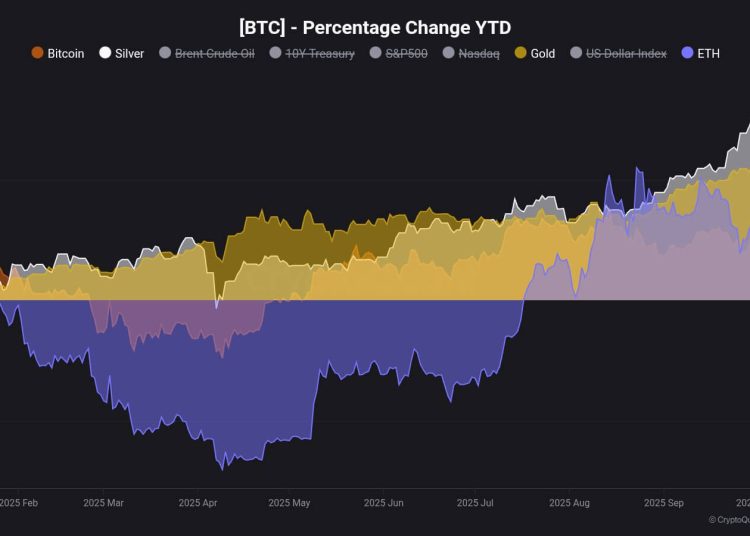Click the gray S&P500 legend dot
The width and height of the screenshot is (750, 536).
(375, 53)
